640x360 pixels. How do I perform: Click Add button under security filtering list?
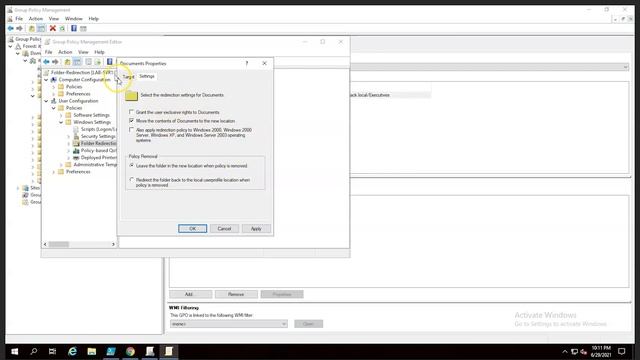coord(191,294)
